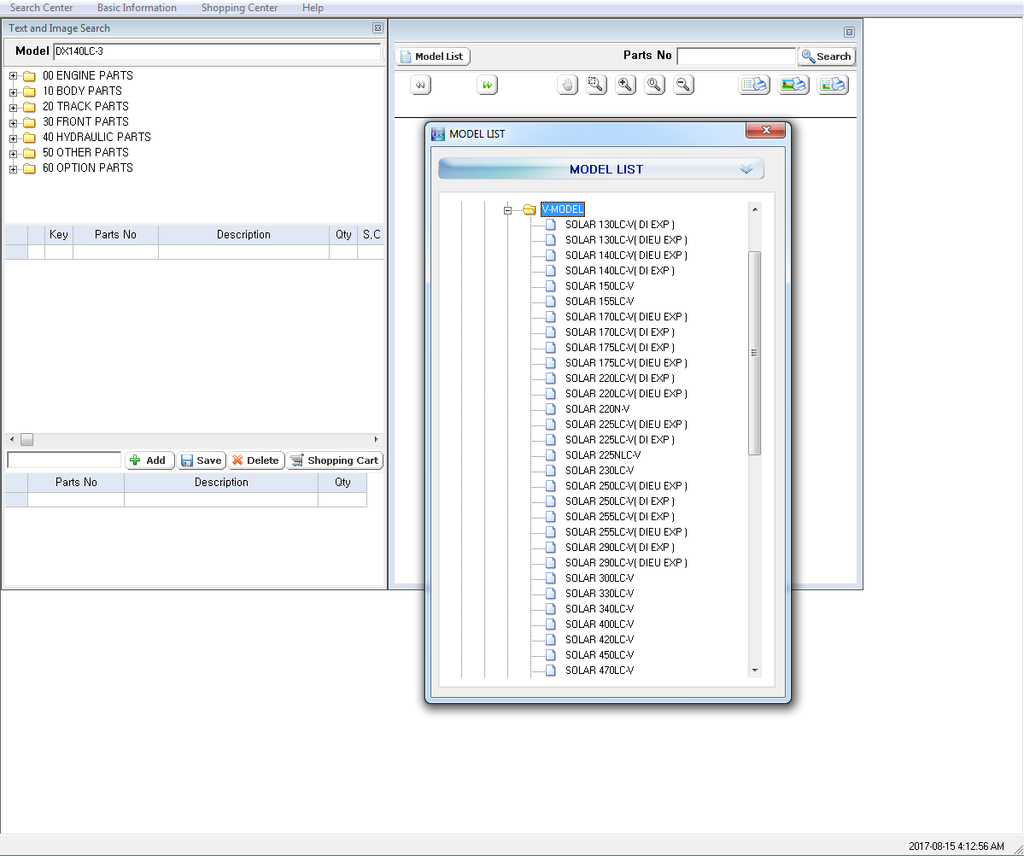The width and height of the screenshot is (1024, 856).
Task: Open the Basic Information menu
Action: click(x=136, y=8)
